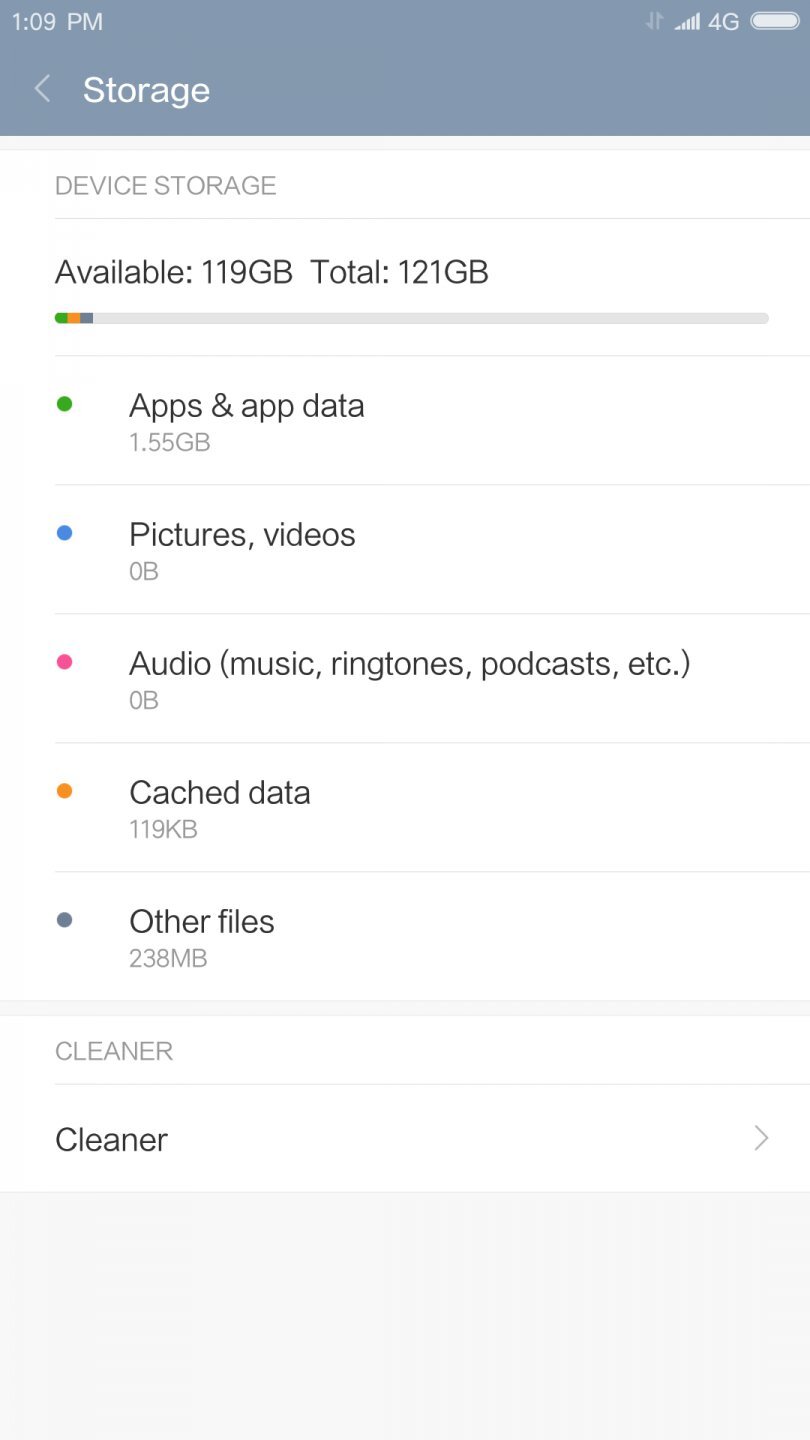The image size is (810, 1440).
Task: Tap the Storage title text
Action: (x=146, y=90)
